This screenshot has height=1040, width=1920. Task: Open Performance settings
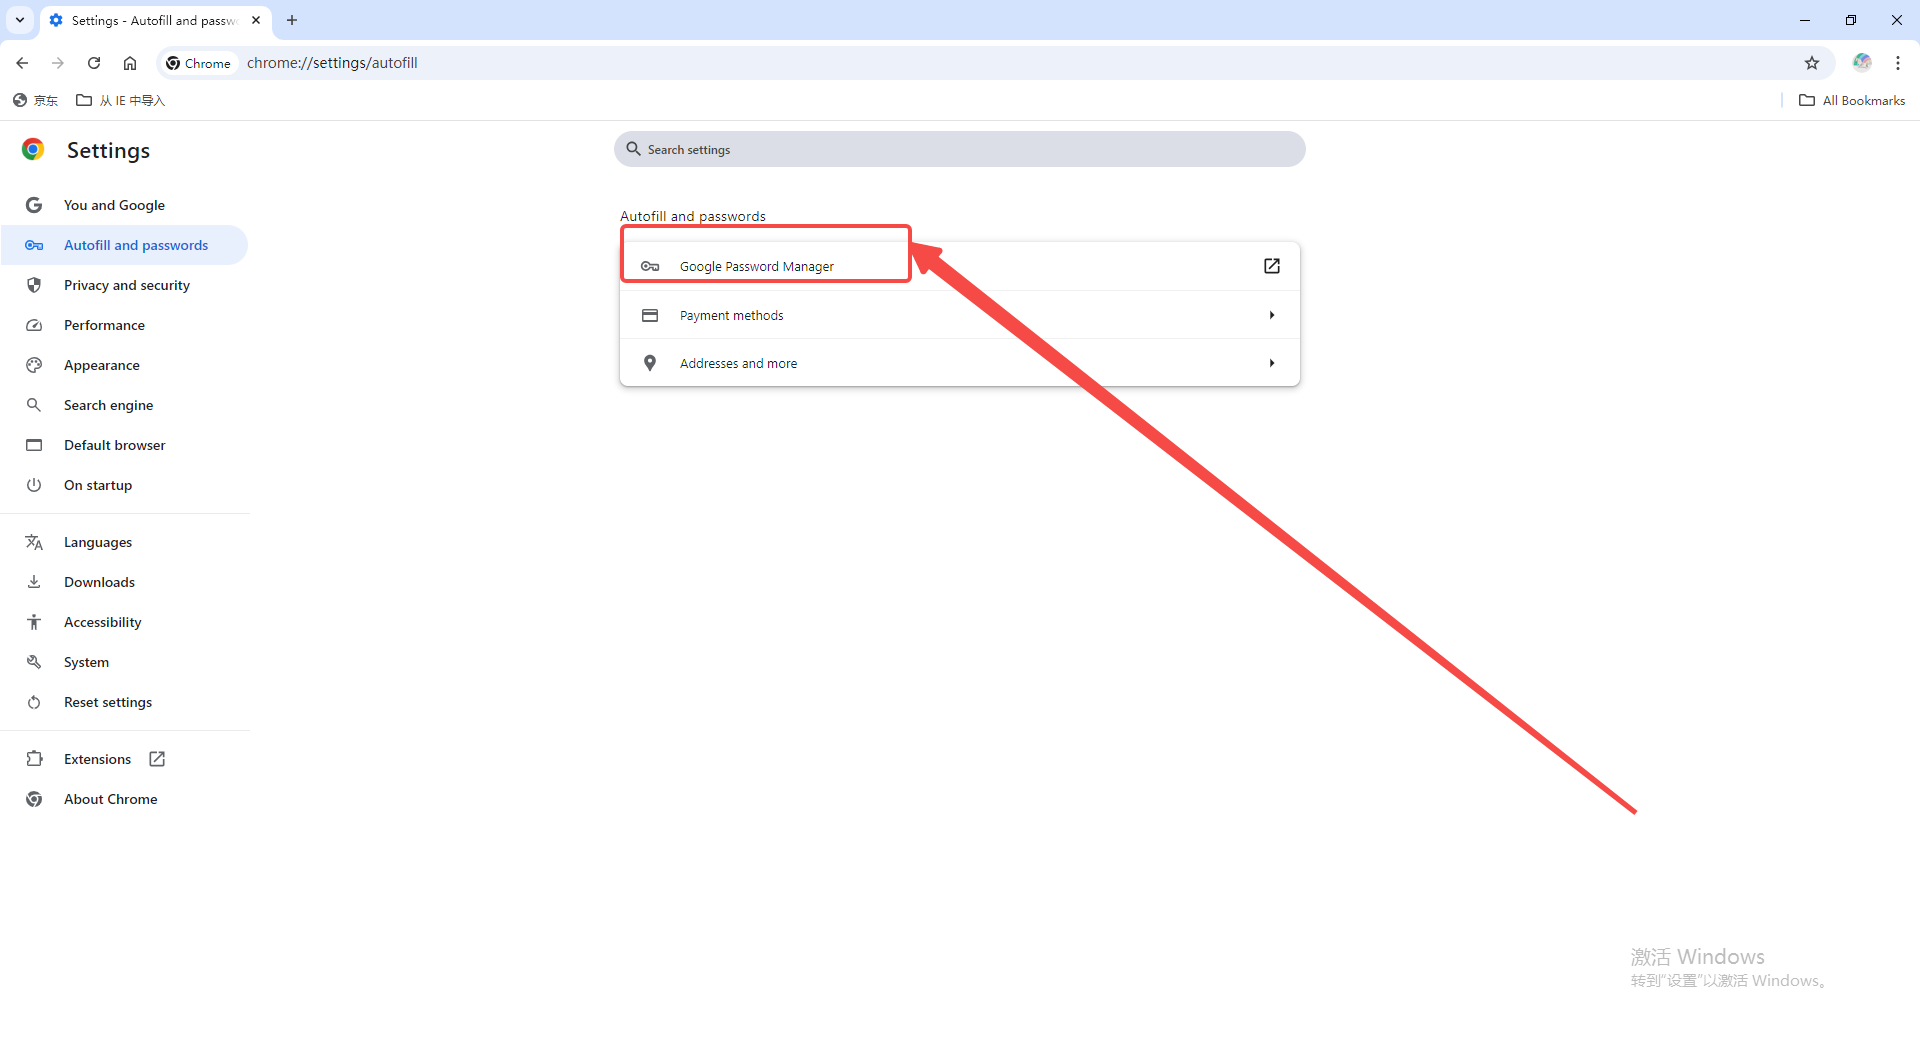tap(125, 325)
